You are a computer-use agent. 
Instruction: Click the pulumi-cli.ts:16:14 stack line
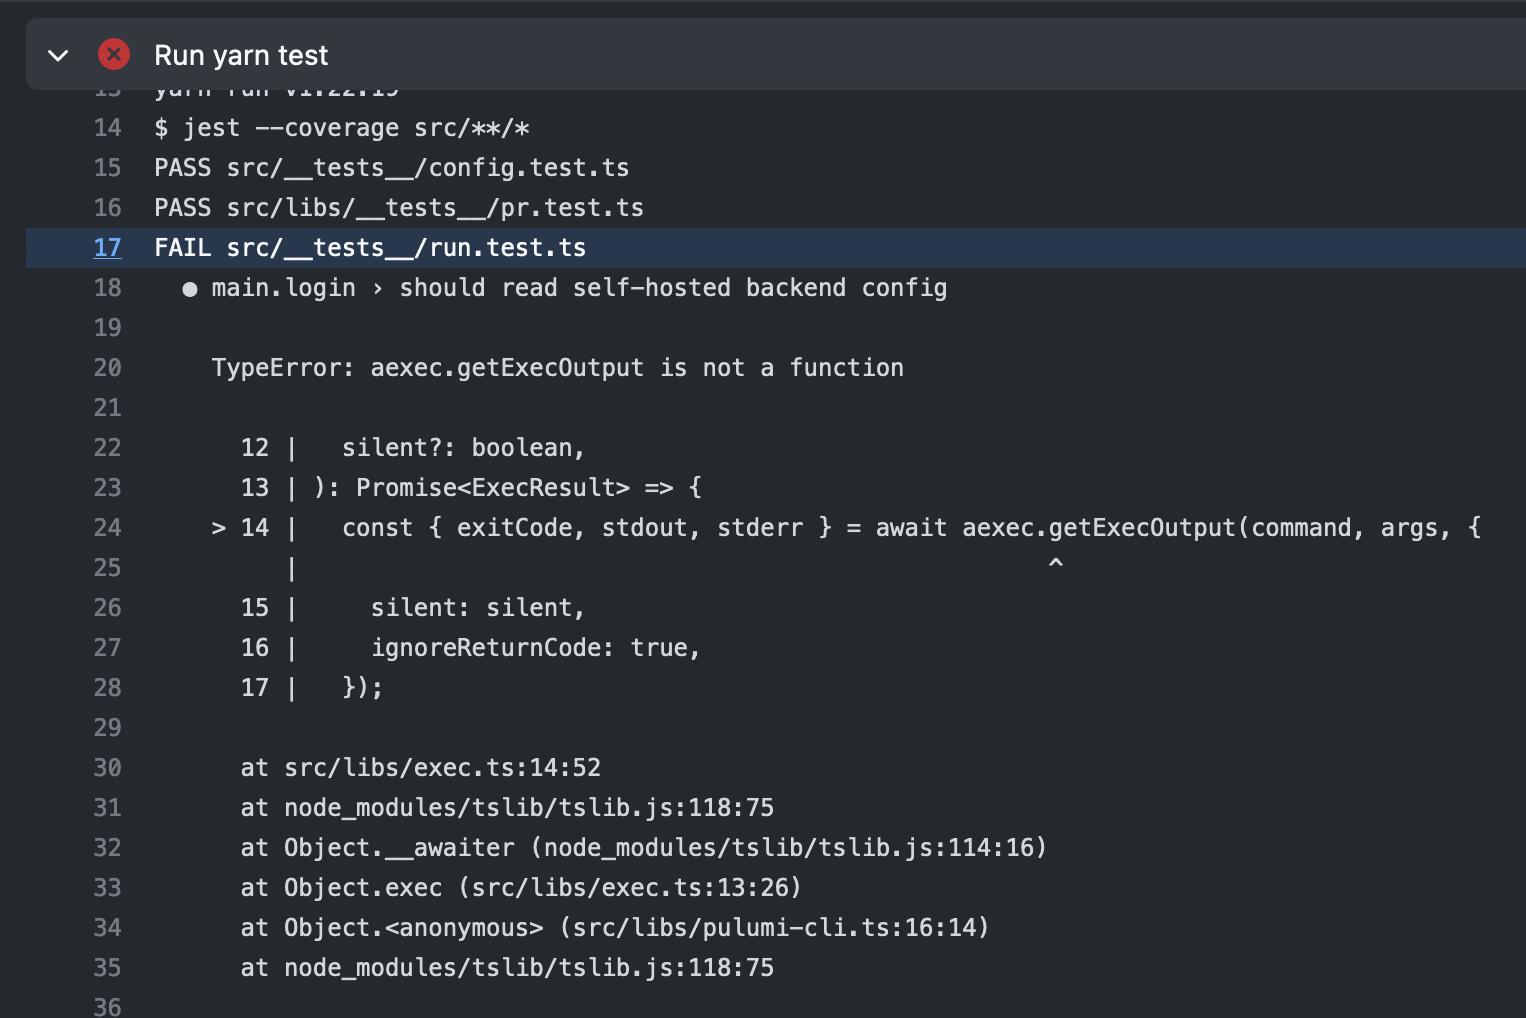click(615, 928)
